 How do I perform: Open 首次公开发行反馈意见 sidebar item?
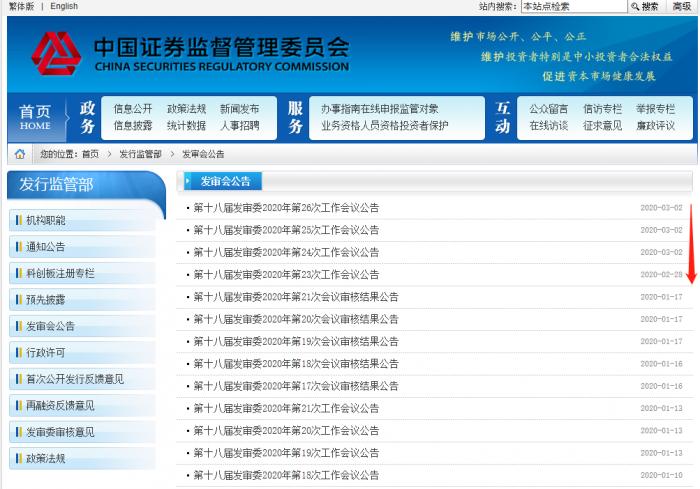75,379
